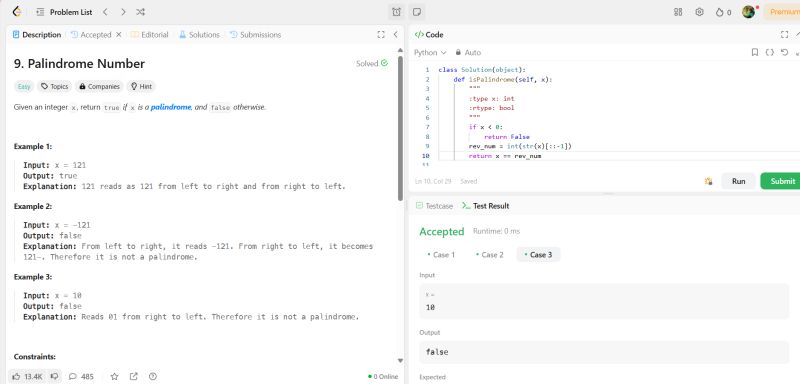
Task: Click the editor bookmark icon
Action: 755,53
